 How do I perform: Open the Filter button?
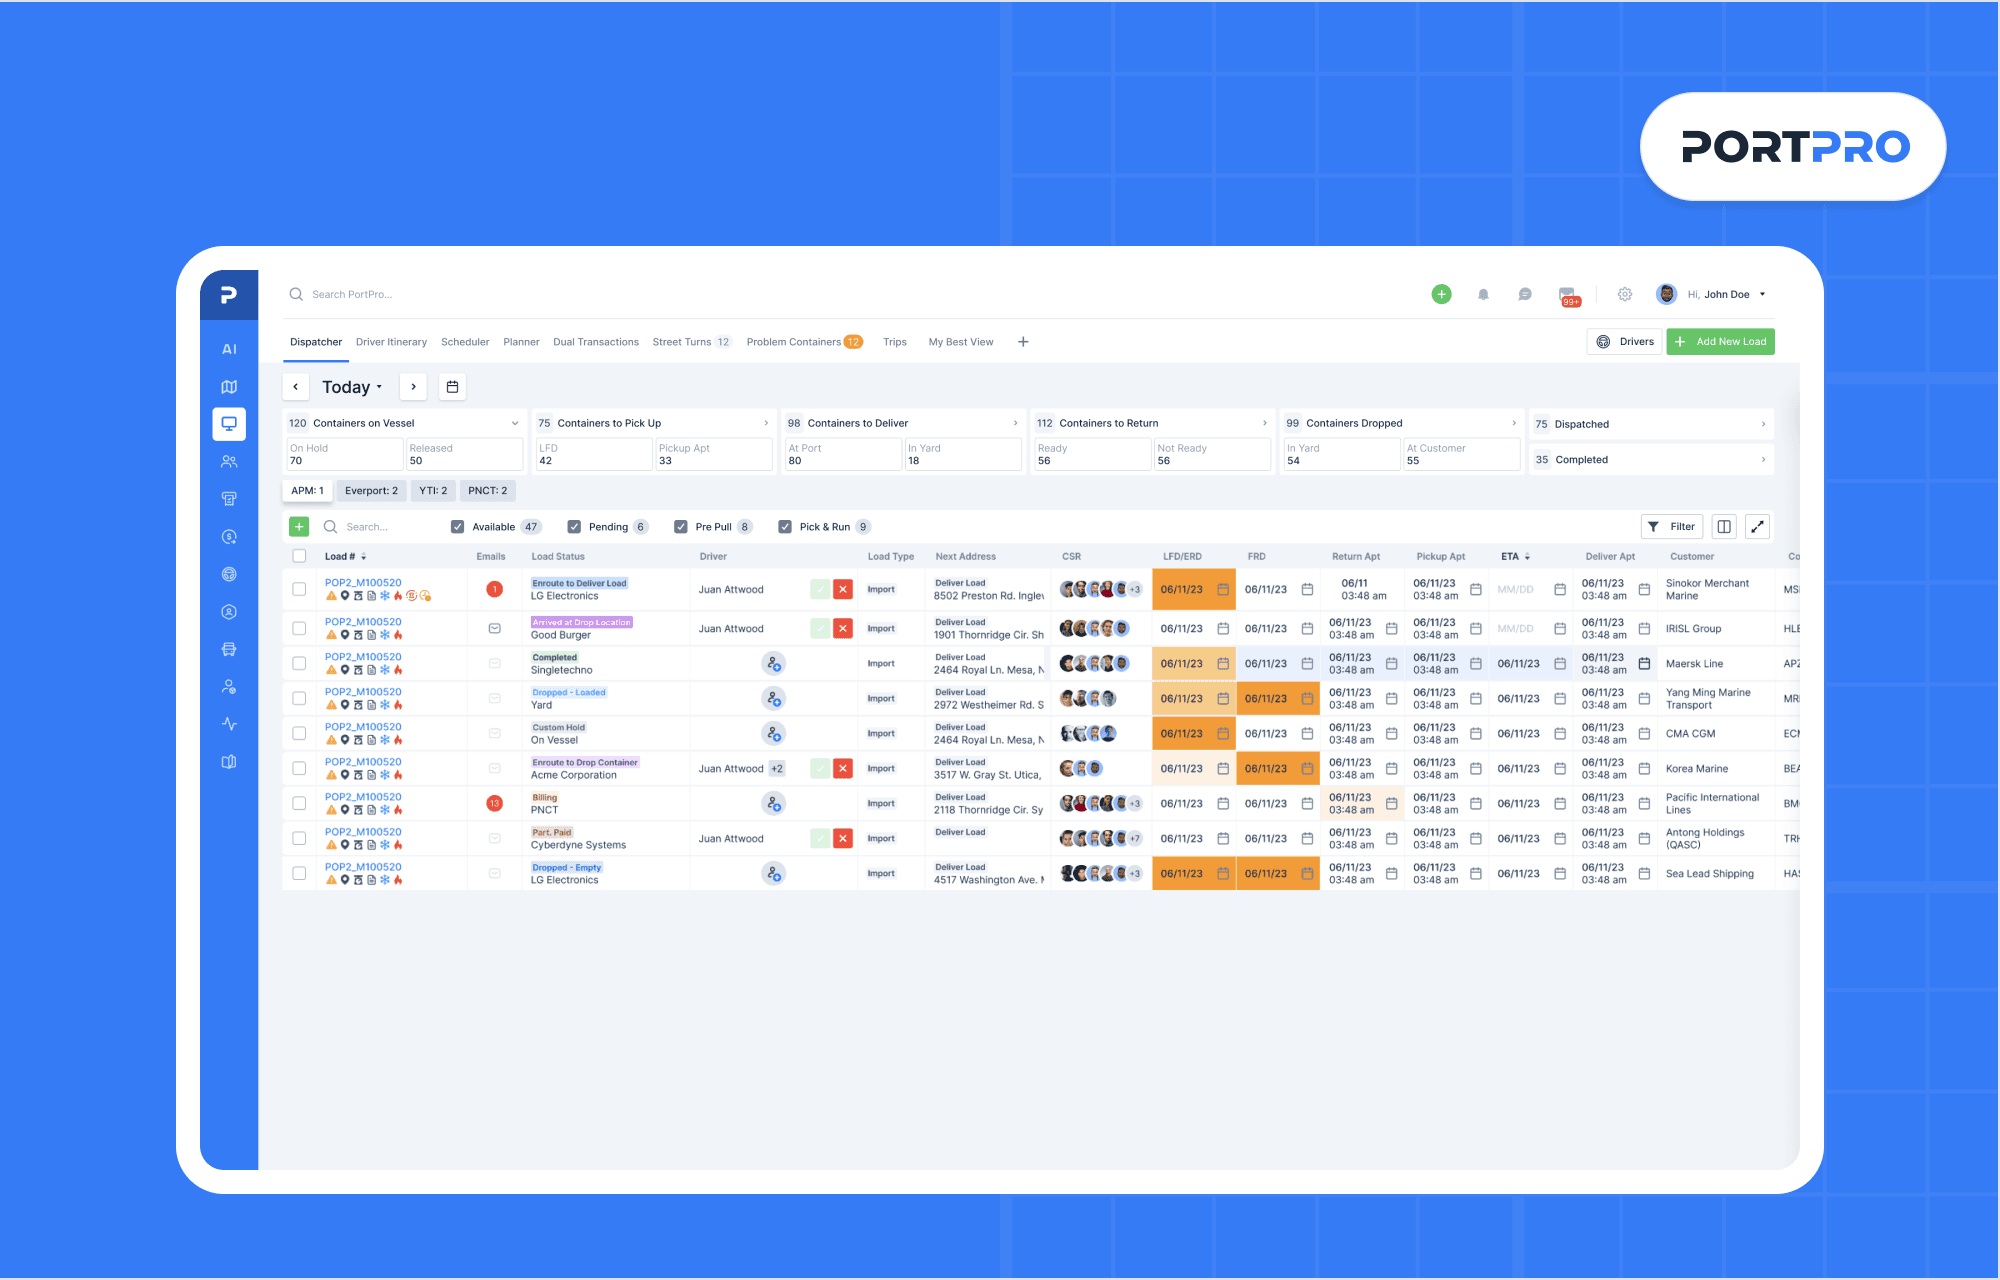[1671, 527]
